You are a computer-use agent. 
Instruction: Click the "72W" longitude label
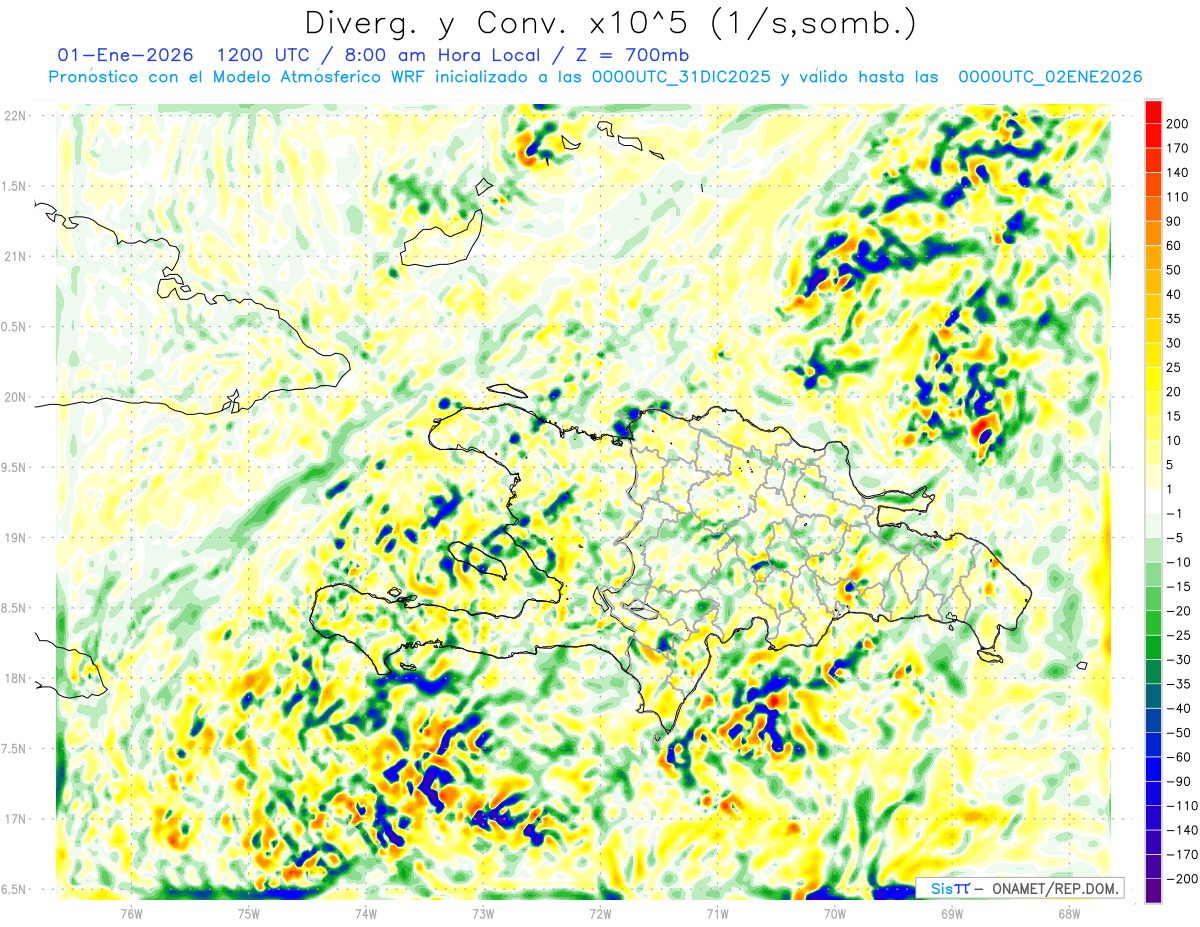pos(600,913)
